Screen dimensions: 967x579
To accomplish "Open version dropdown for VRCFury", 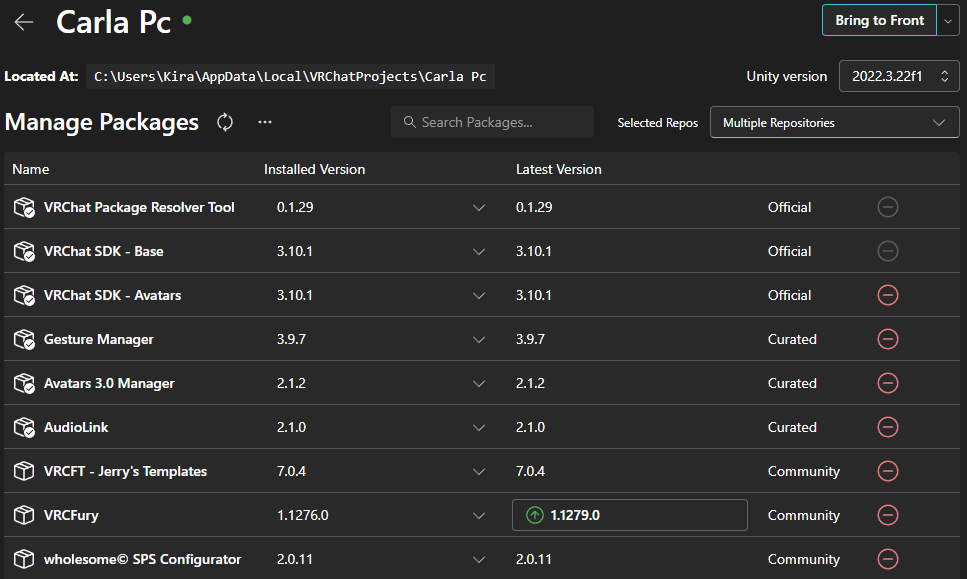I will 479,515.
